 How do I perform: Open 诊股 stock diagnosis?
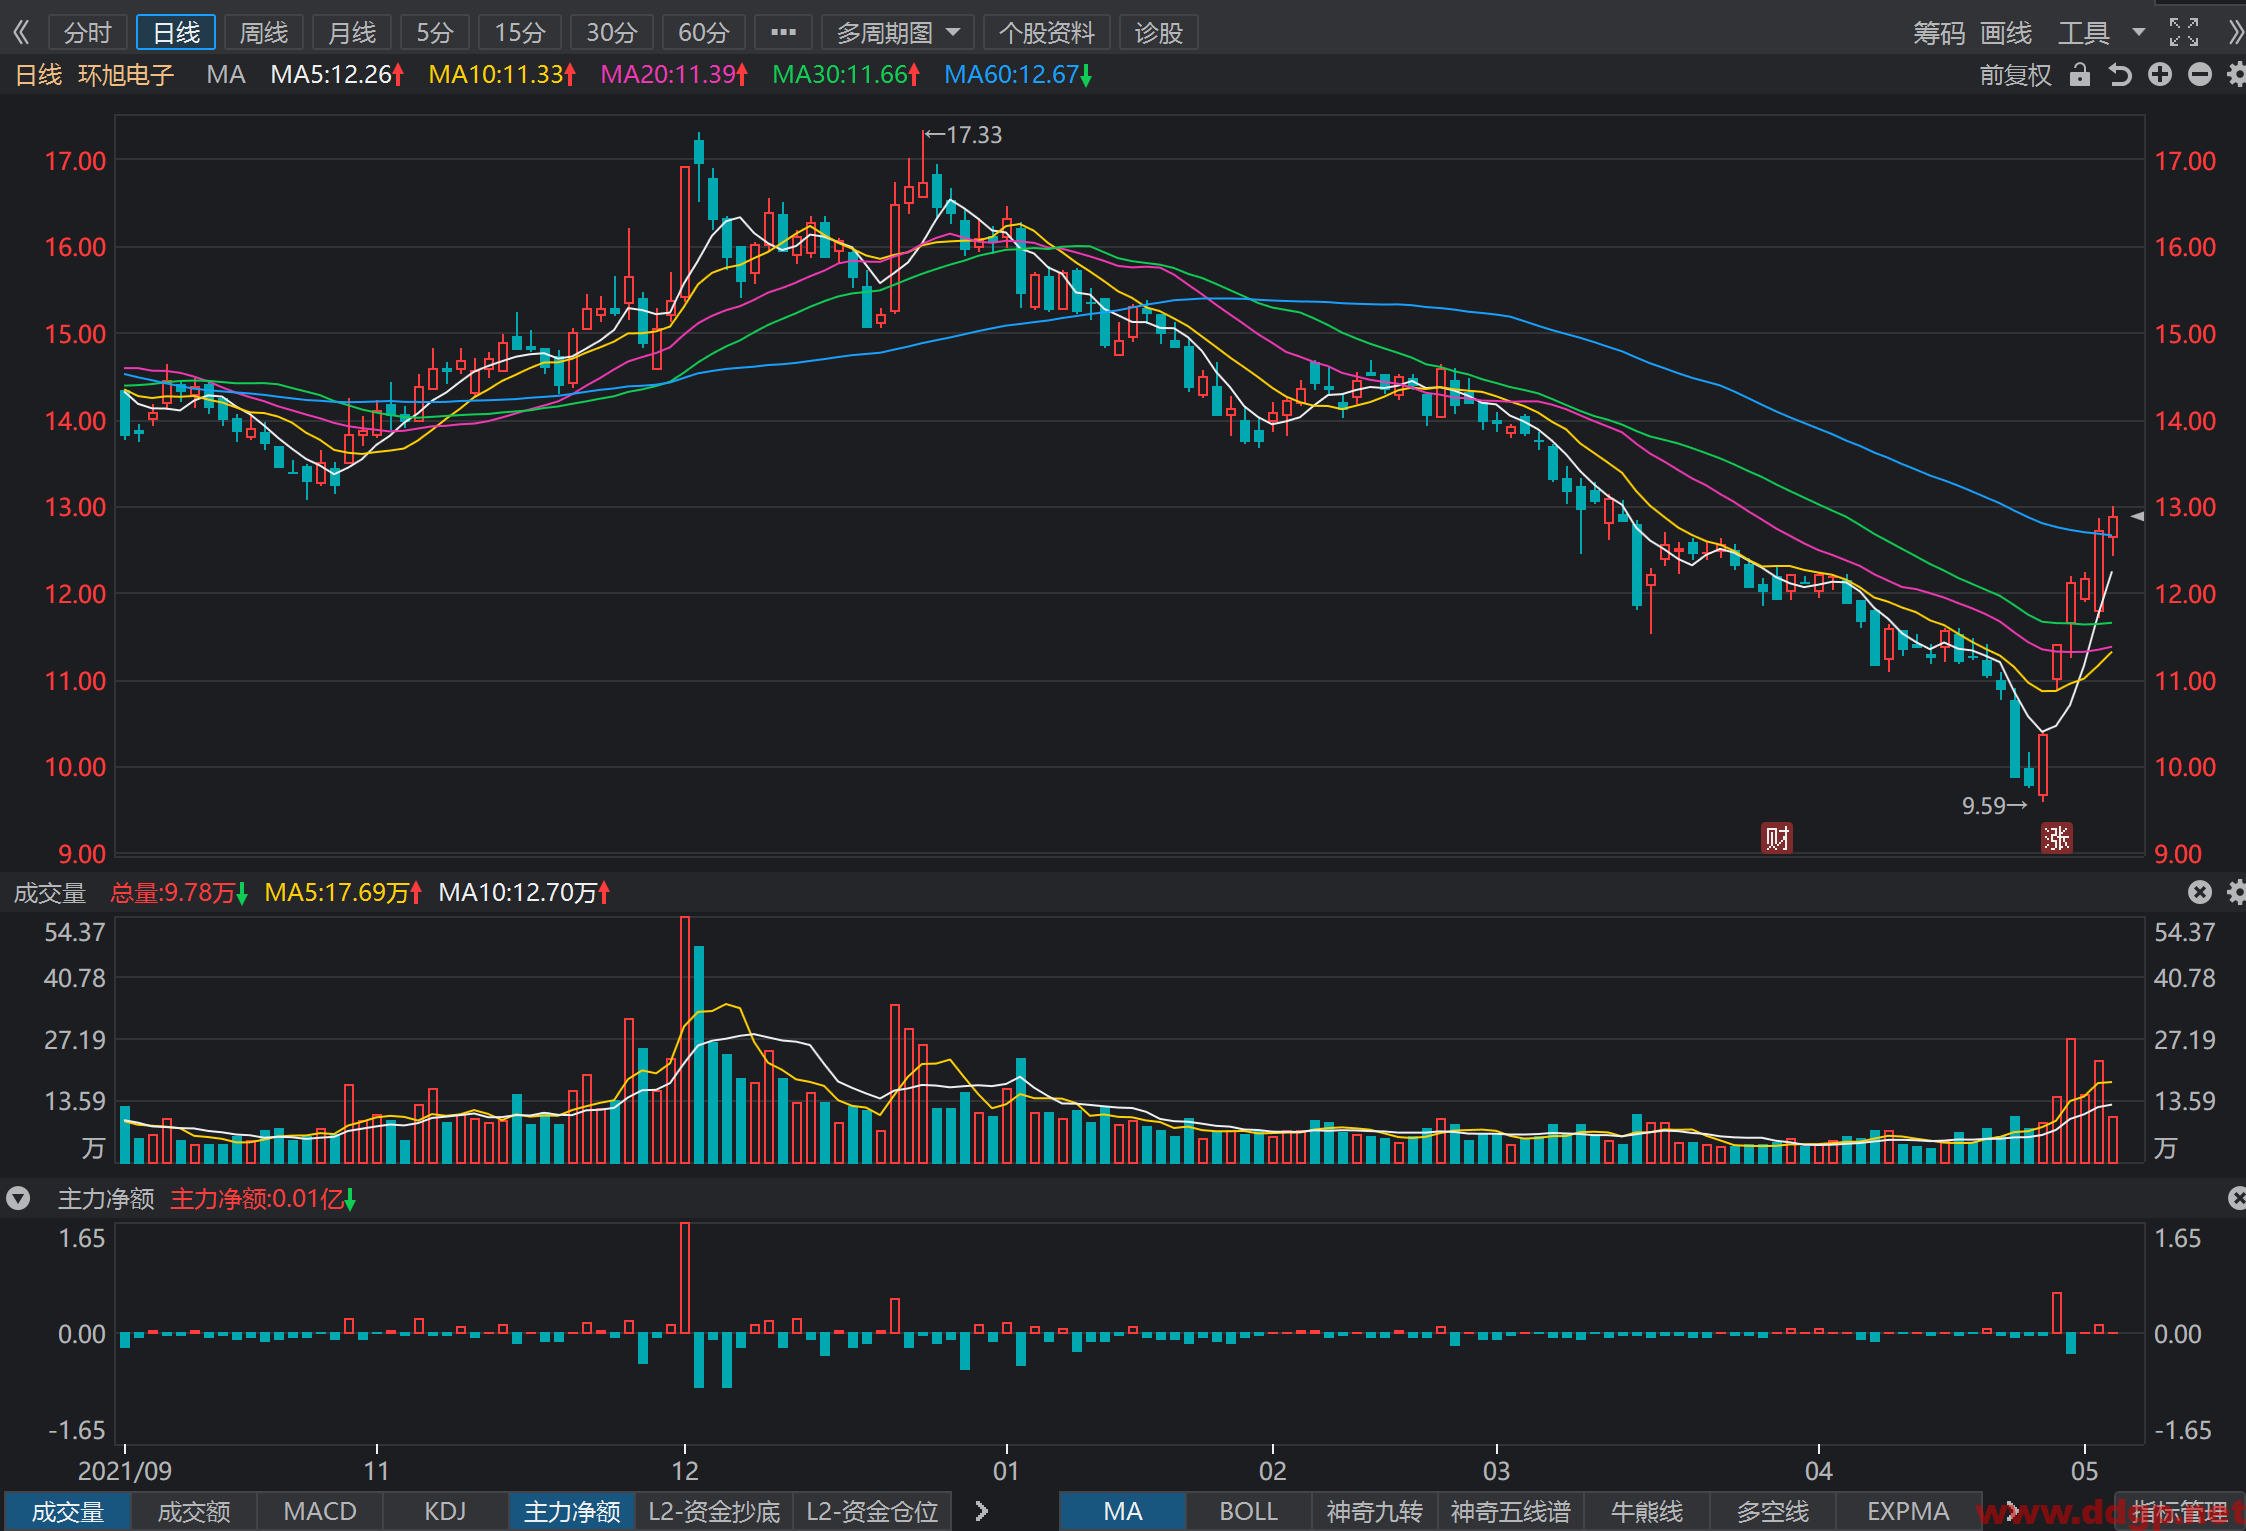coord(1159,33)
